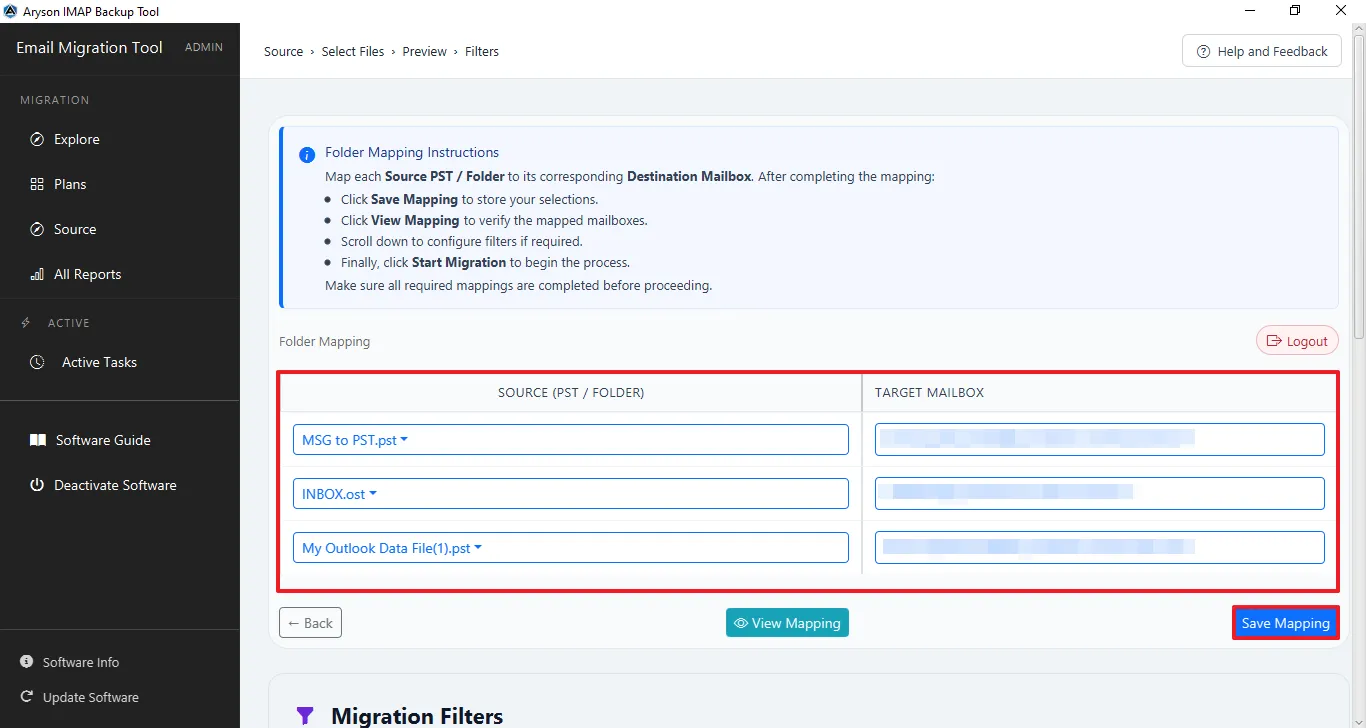Open the Explore compass icon in sidebar

pyautogui.click(x=37, y=139)
